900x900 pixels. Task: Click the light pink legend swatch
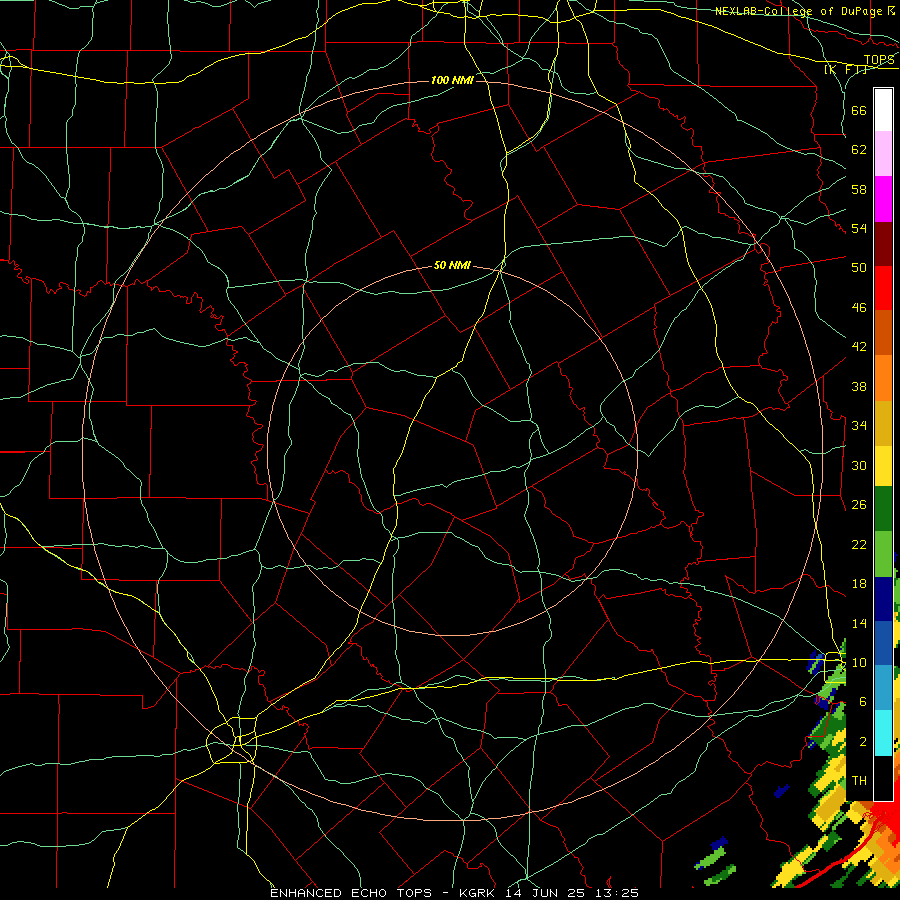883,154
